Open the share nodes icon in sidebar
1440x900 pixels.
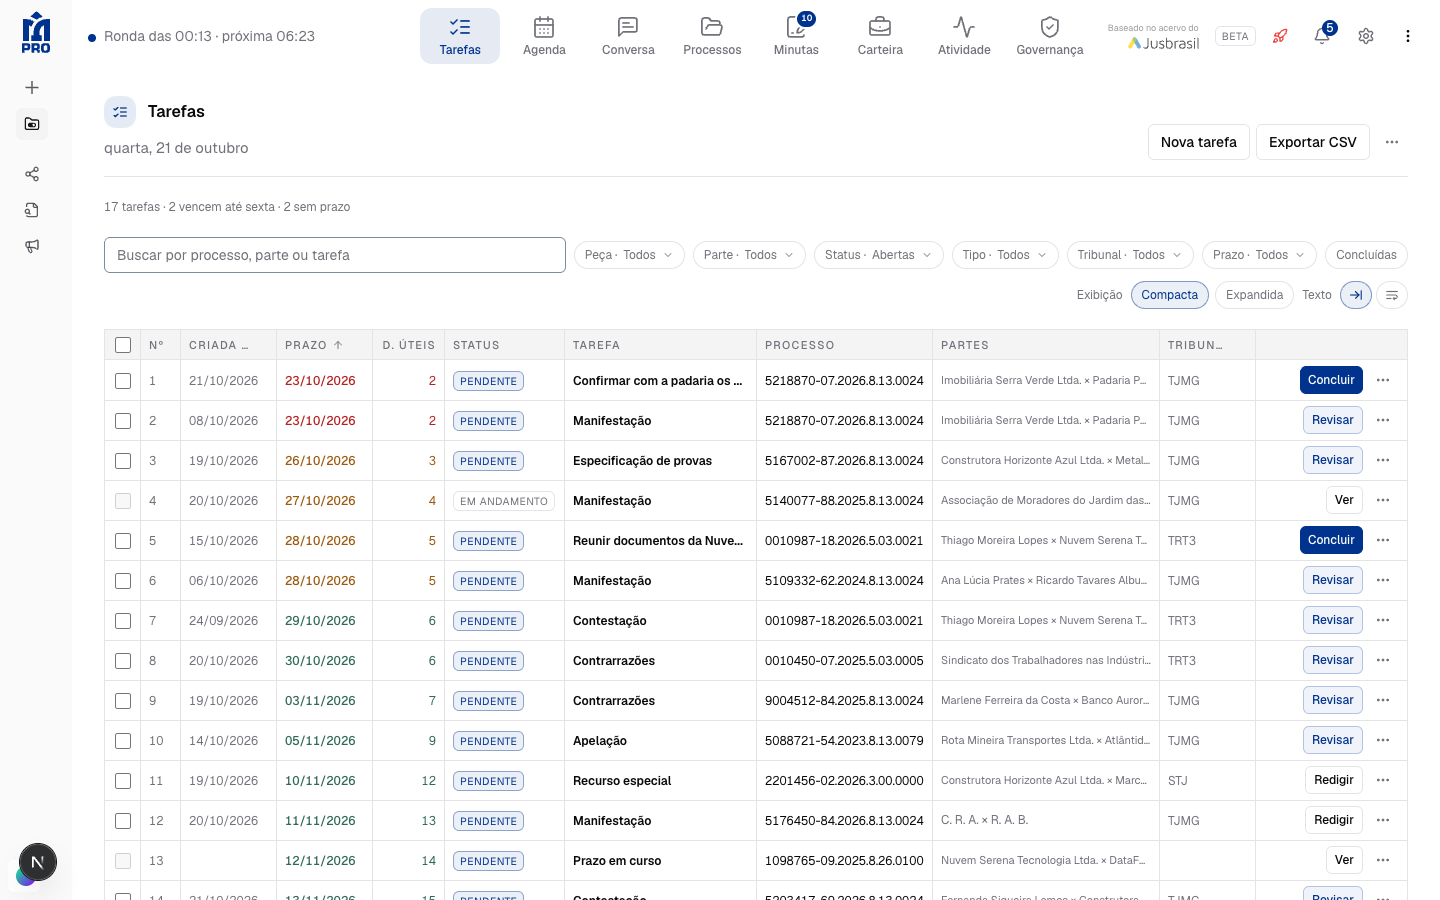pyautogui.click(x=32, y=174)
